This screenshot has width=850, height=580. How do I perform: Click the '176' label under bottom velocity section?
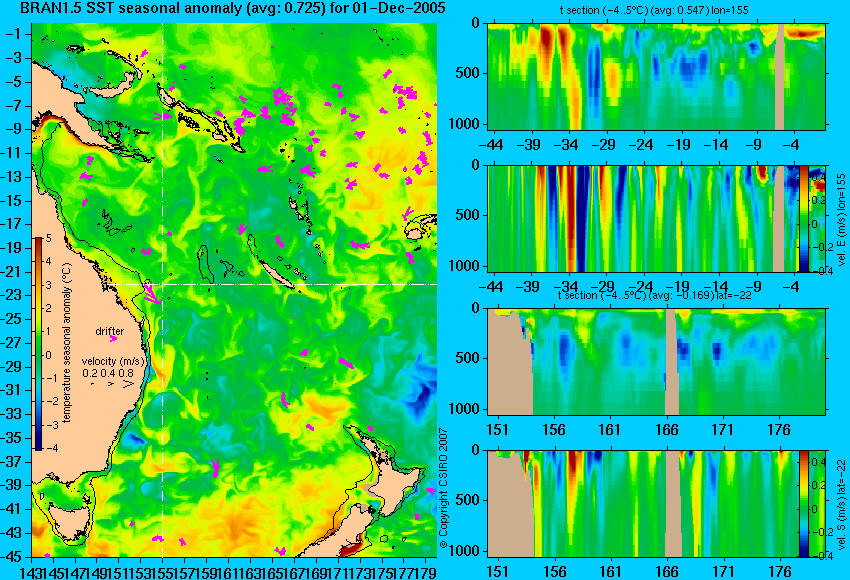point(780,572)
